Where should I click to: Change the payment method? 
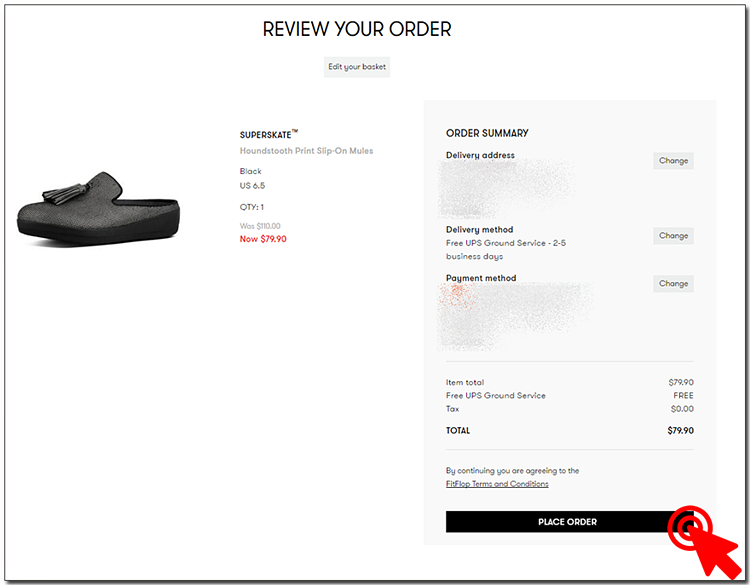(x=673, y=284)
